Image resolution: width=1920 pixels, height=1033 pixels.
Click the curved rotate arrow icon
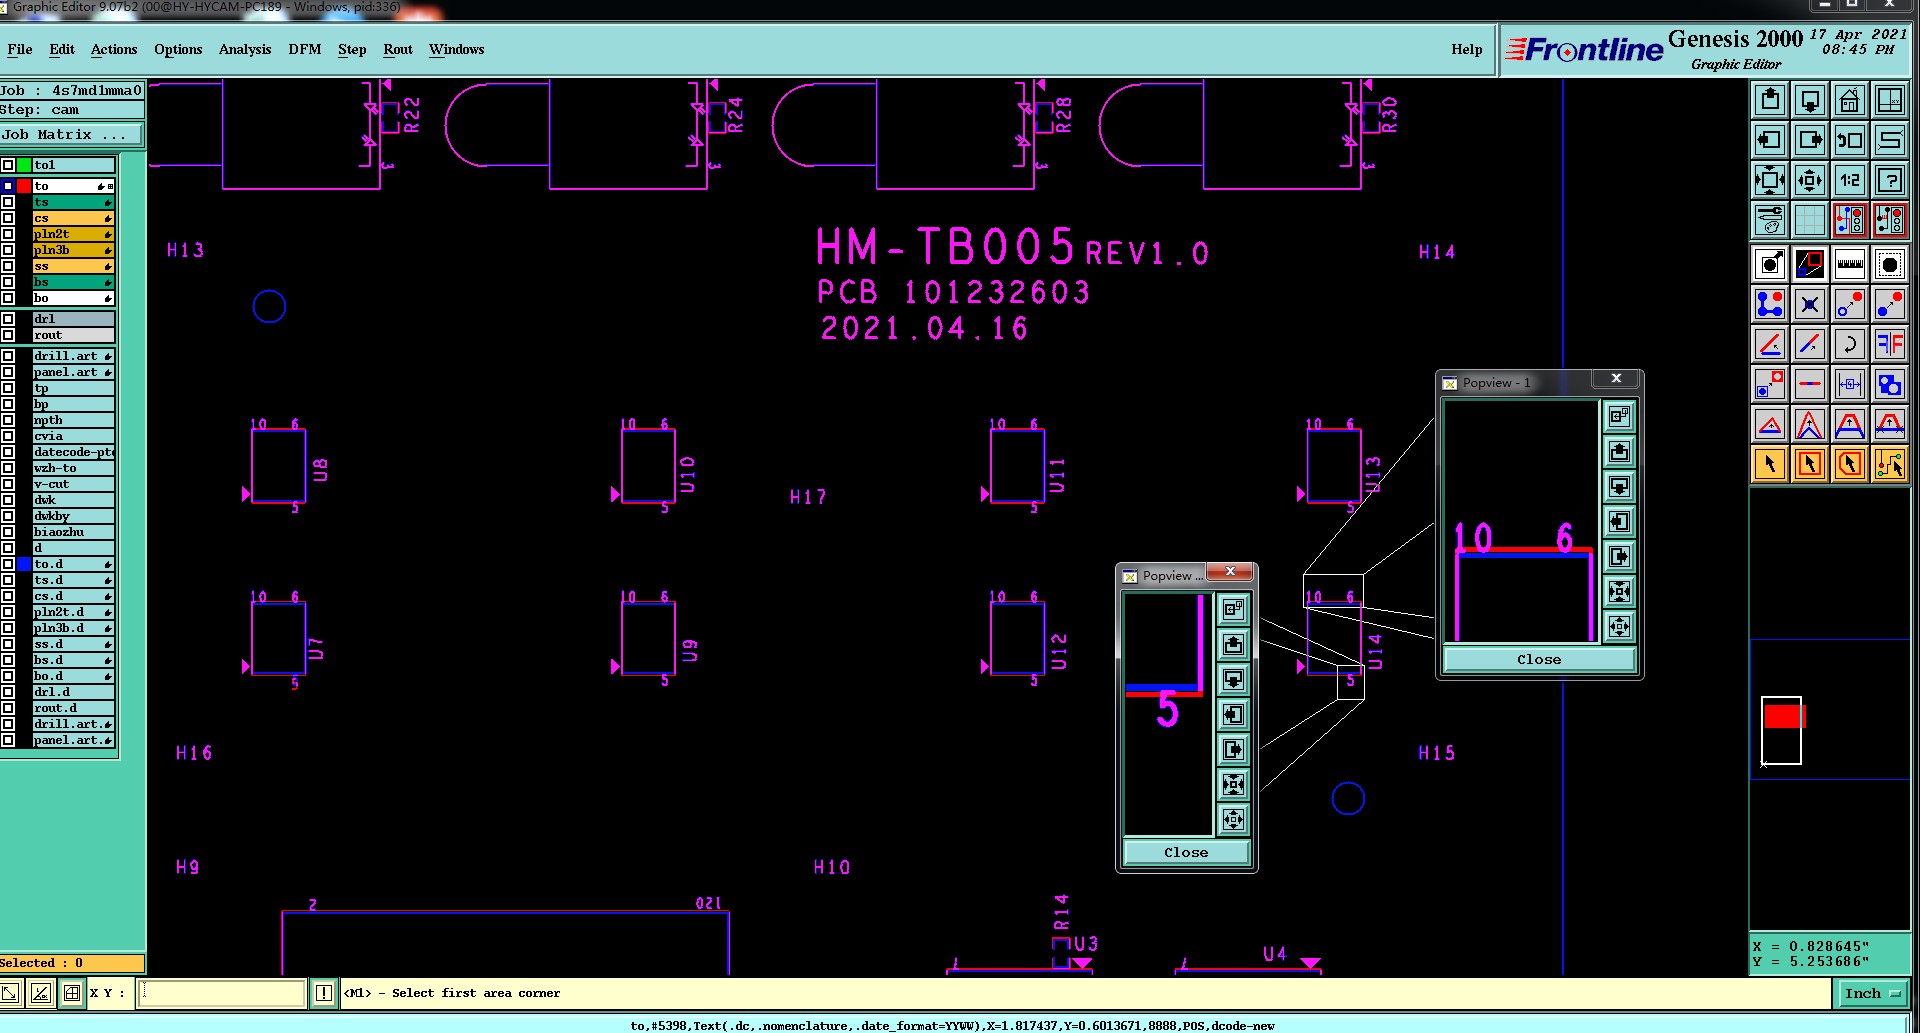click(x=1850, y=344)
